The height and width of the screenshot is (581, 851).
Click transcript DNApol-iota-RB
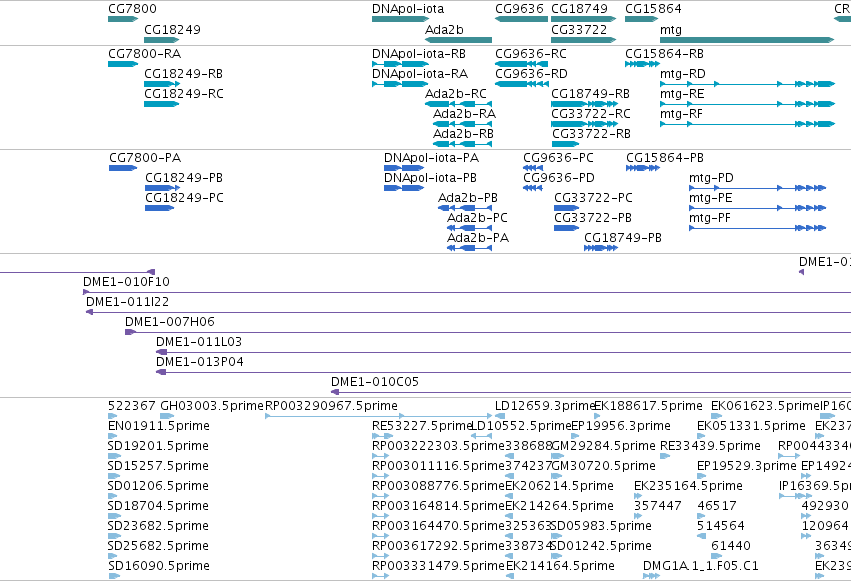coord(401,64)
